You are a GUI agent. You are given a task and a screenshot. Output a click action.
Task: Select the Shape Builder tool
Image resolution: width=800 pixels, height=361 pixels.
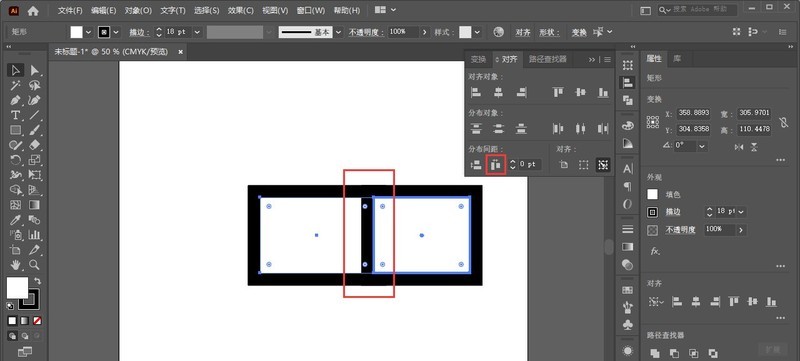pyautogui.click(x=16, y=190)
